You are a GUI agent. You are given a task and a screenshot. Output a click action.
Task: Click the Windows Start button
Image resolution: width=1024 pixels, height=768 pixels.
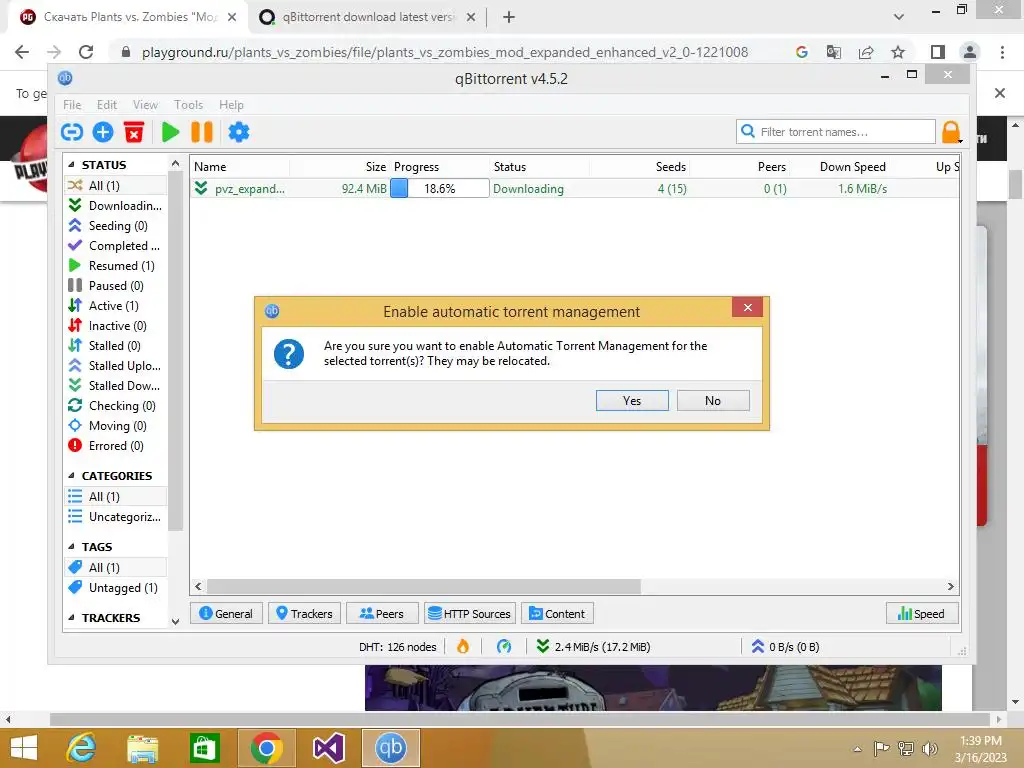[24, 748]
